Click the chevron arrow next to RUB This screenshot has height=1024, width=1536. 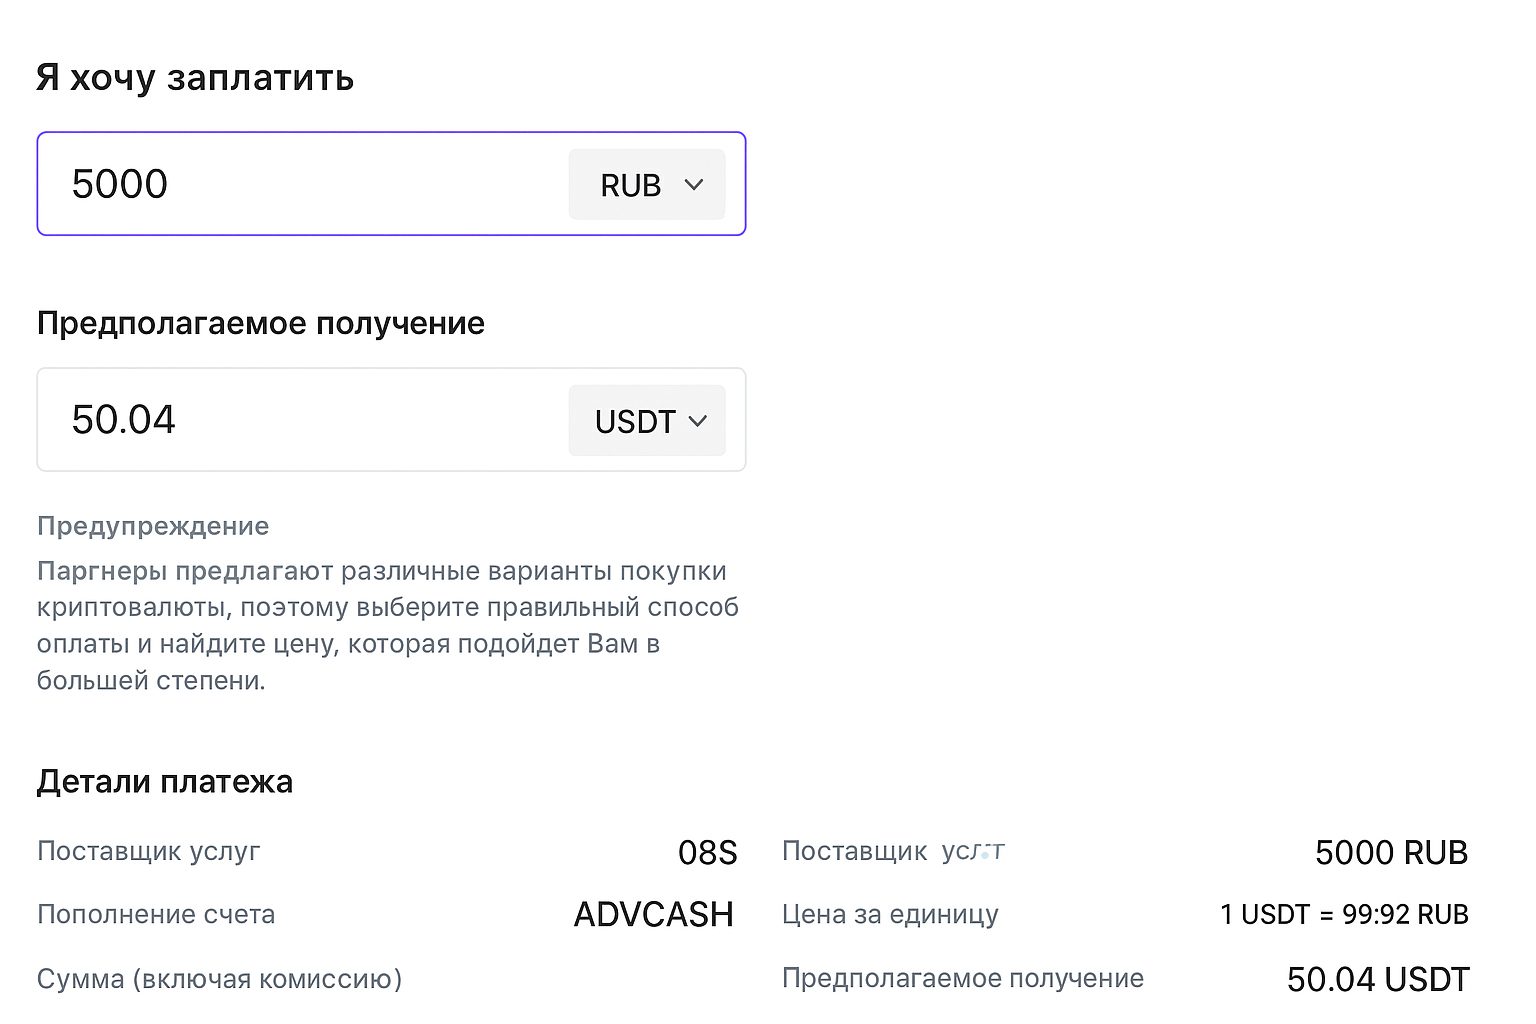[x=694, y=185]
